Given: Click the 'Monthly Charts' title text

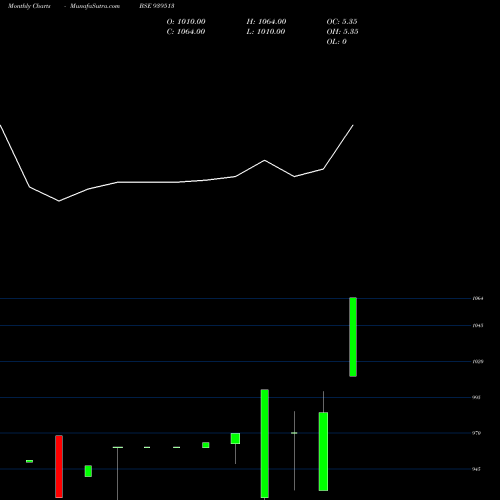Looking at the screenshot, I should tap(29, 6).
